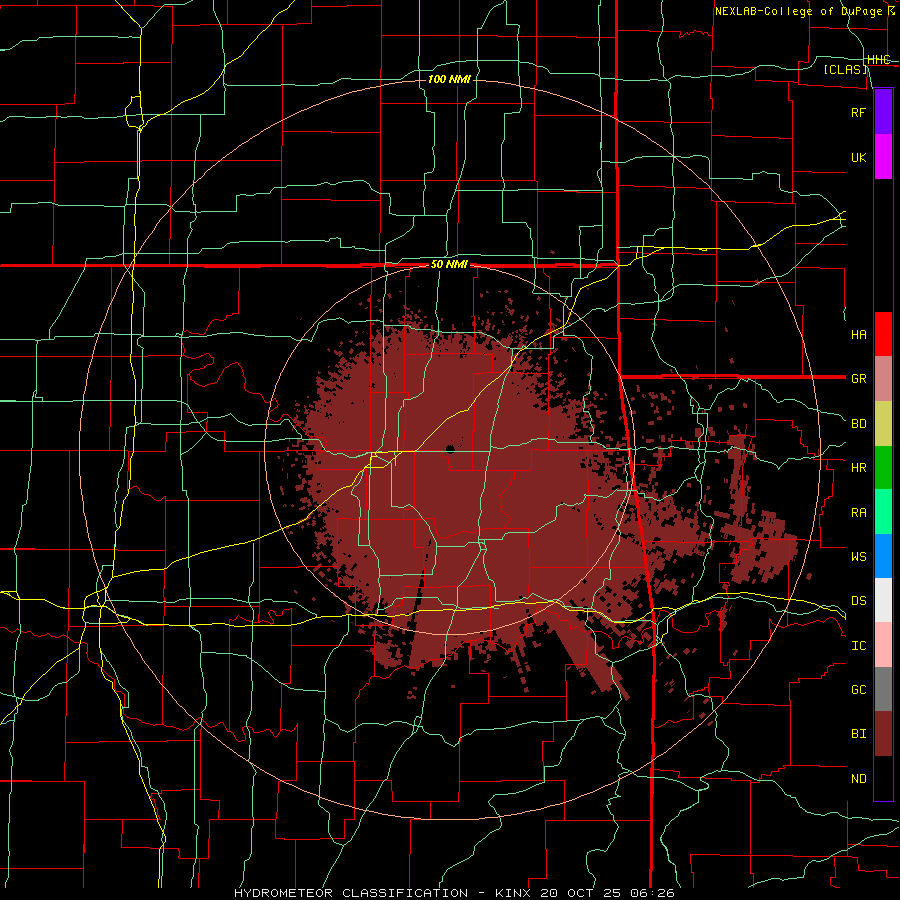900x900 pixels.
Task: Click the DS legend label
Action: tap(858, 601)
